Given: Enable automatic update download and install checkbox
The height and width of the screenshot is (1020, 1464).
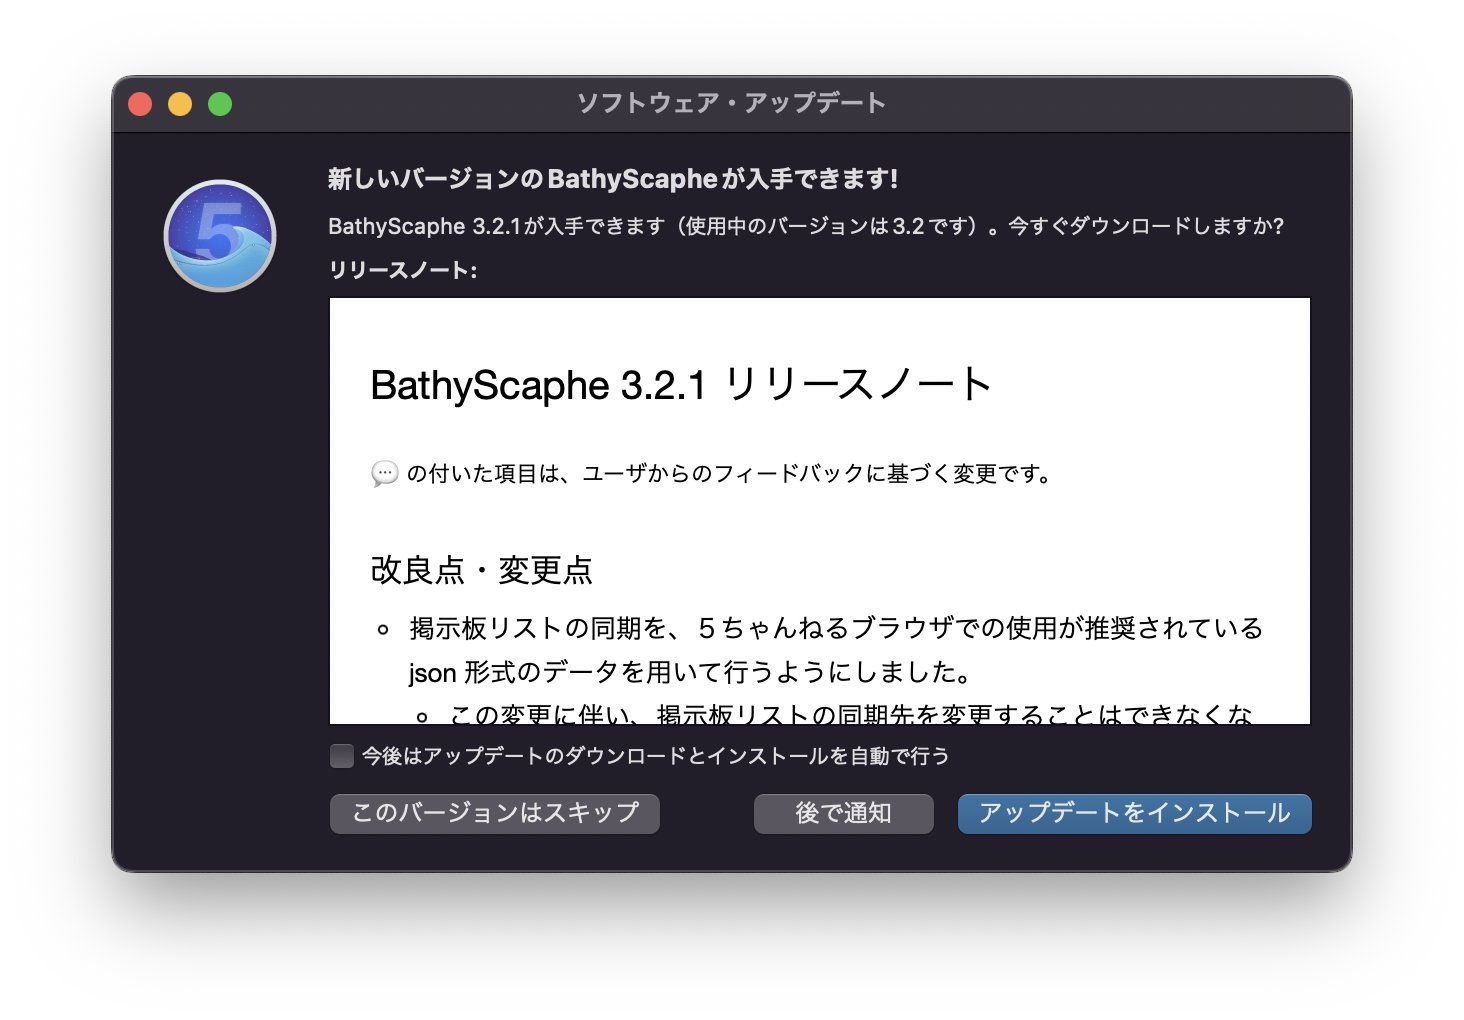Looking at the screenshot, I should point(342,756).
